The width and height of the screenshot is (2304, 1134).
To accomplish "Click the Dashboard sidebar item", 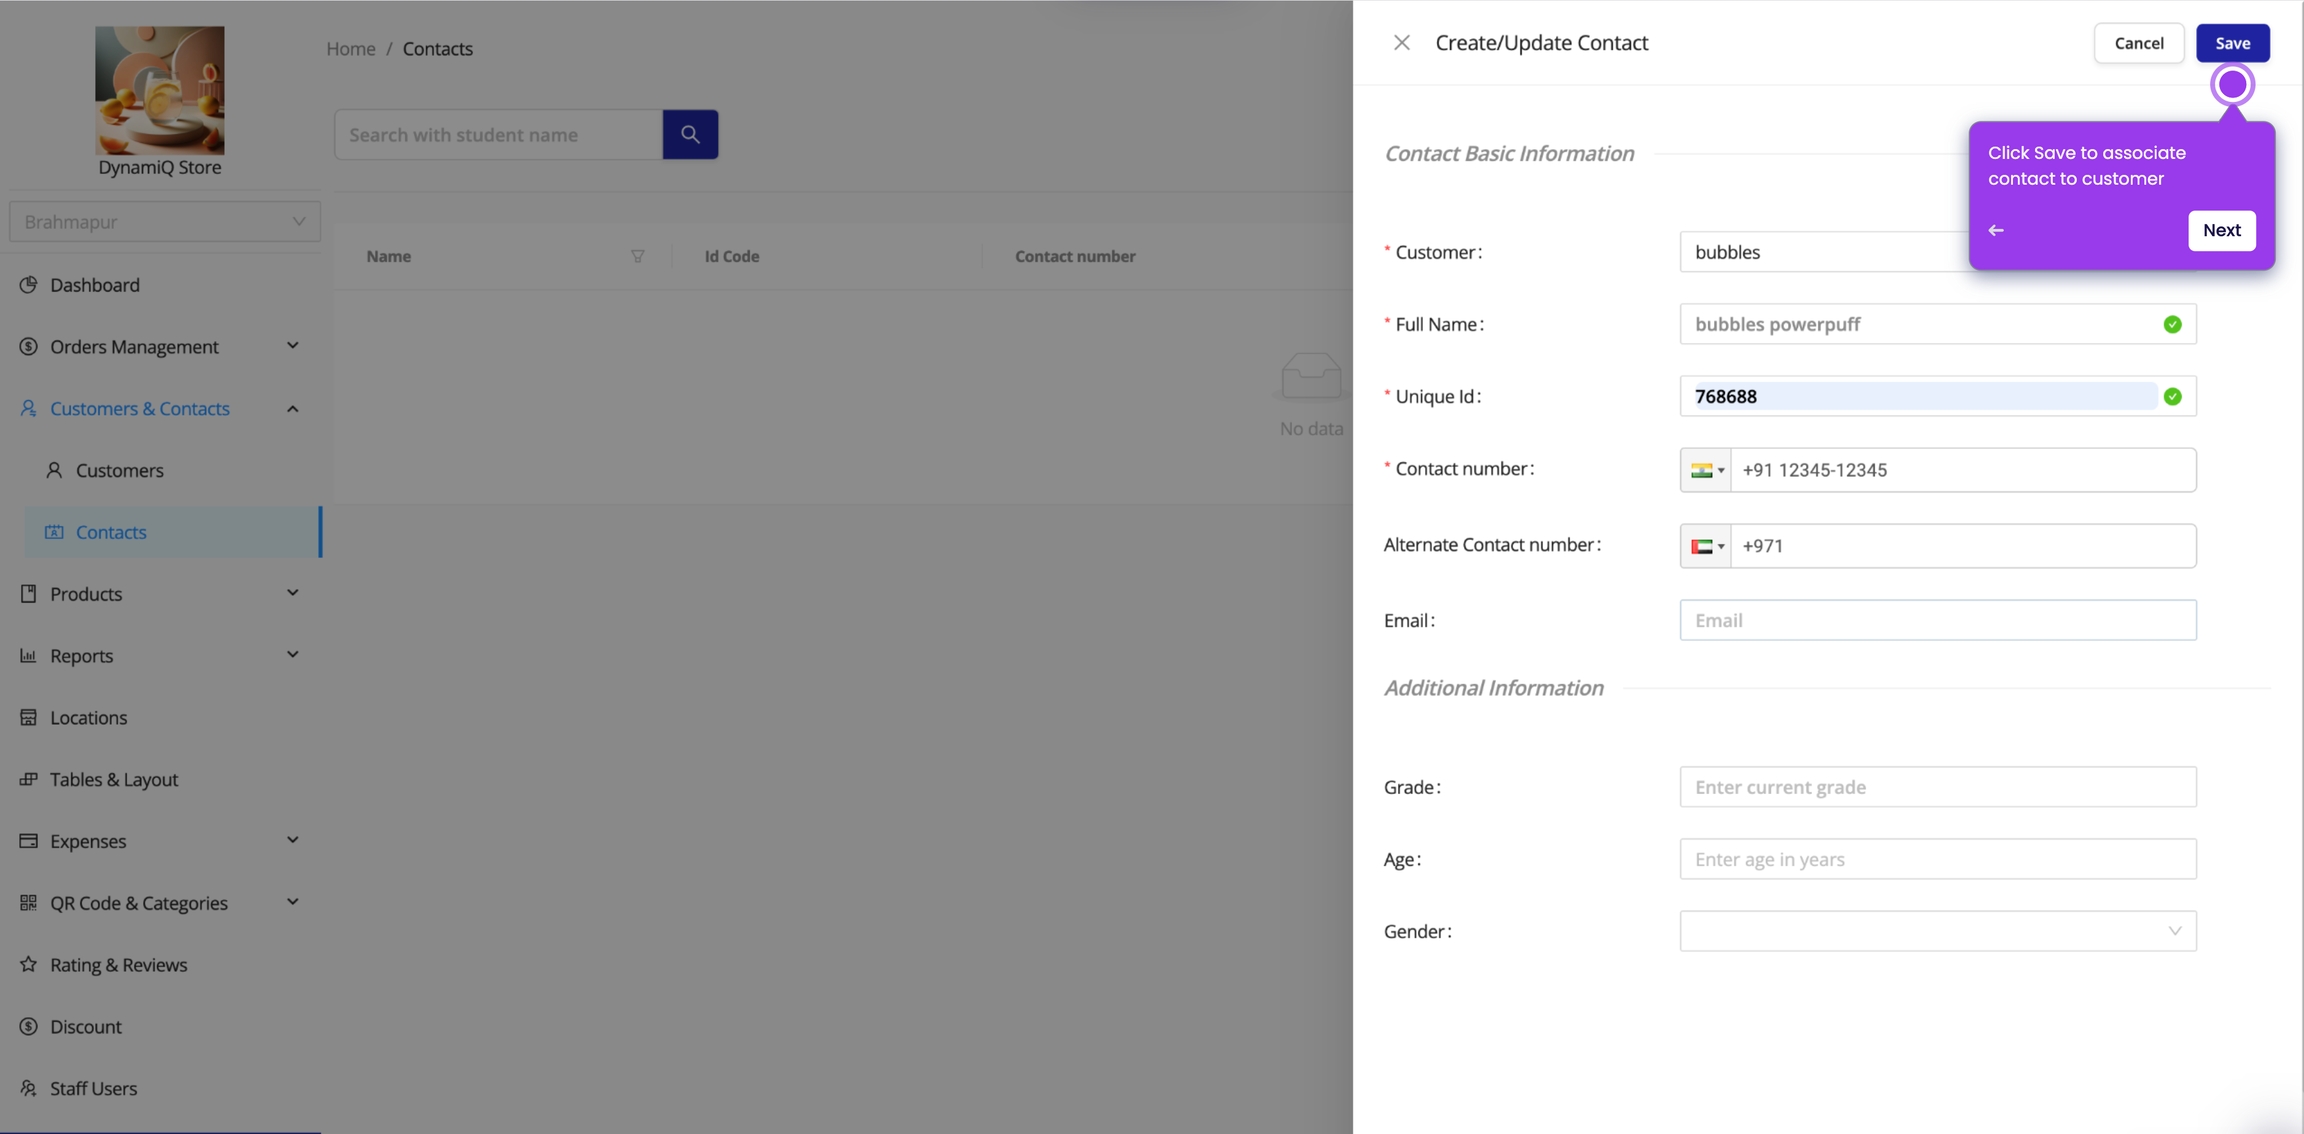I will pyautogui.click(x=95, y=285).
